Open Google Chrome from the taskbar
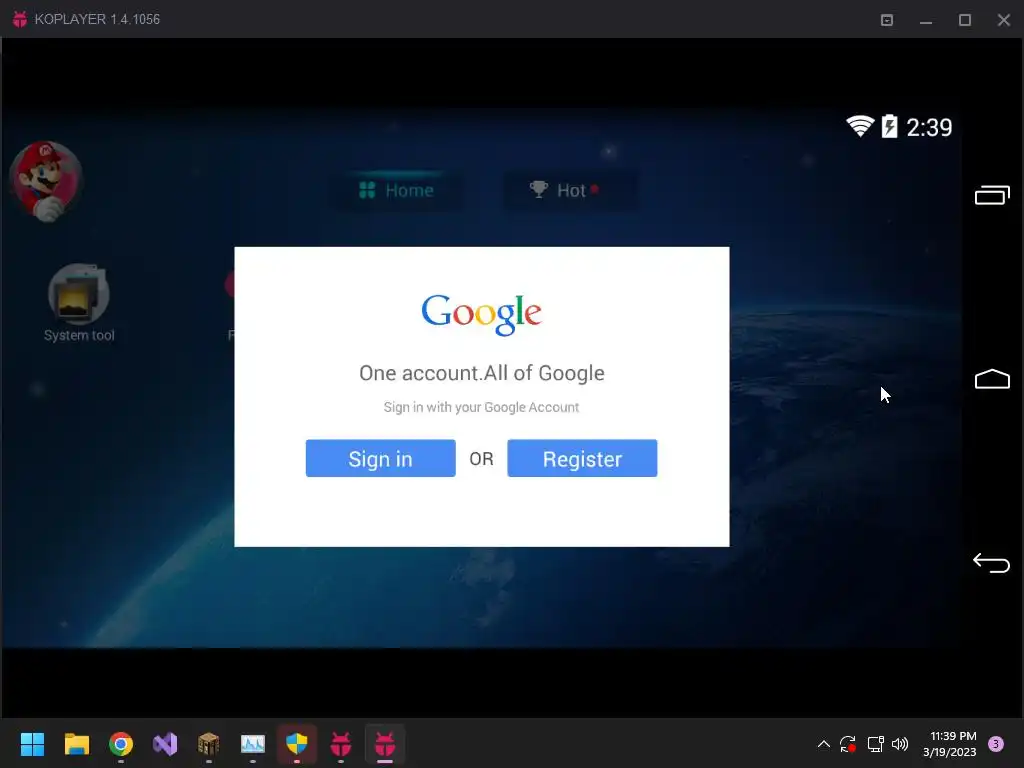1024x768 pixels. 121,744
